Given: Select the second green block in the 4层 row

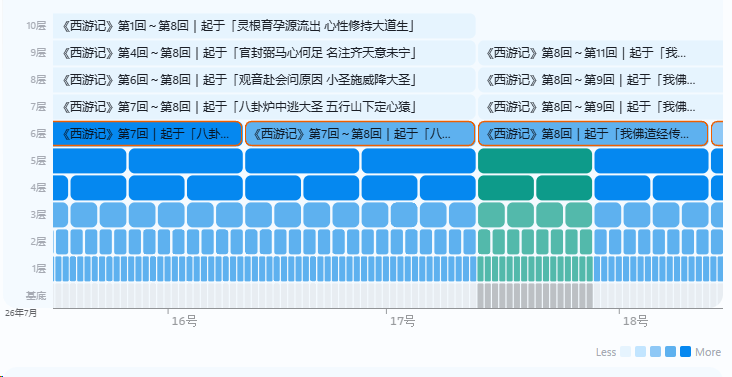Looking at the screenshot, I should (x=564, y=188).
